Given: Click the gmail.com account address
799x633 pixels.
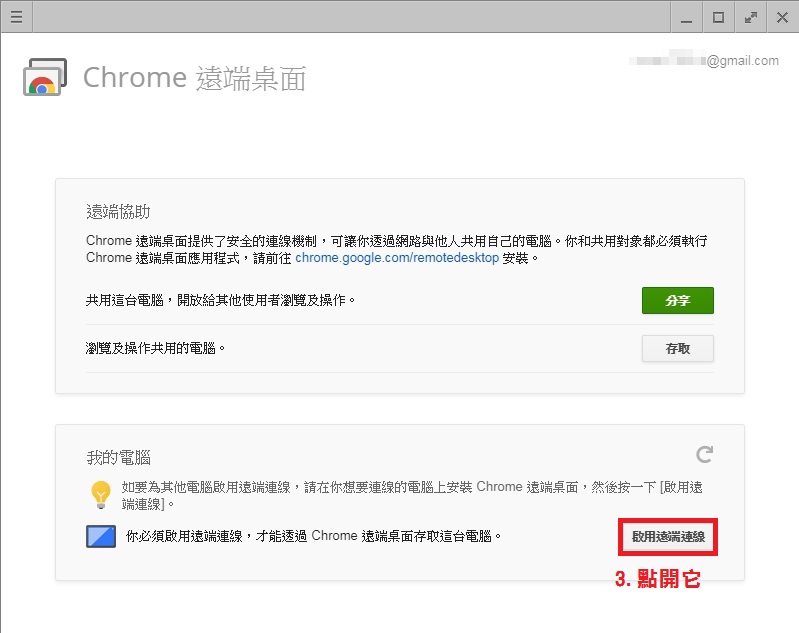Looking at the screenshot, I should [704, 61].
